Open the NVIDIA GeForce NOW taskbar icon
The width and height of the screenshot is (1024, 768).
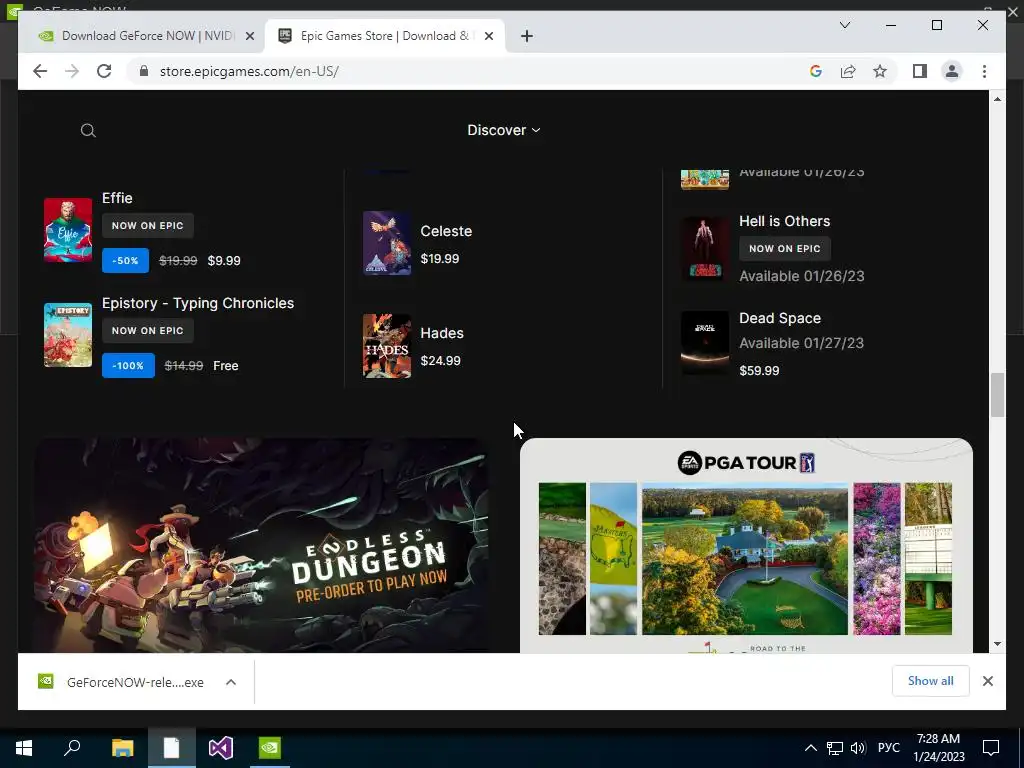(x=270, y=748)
